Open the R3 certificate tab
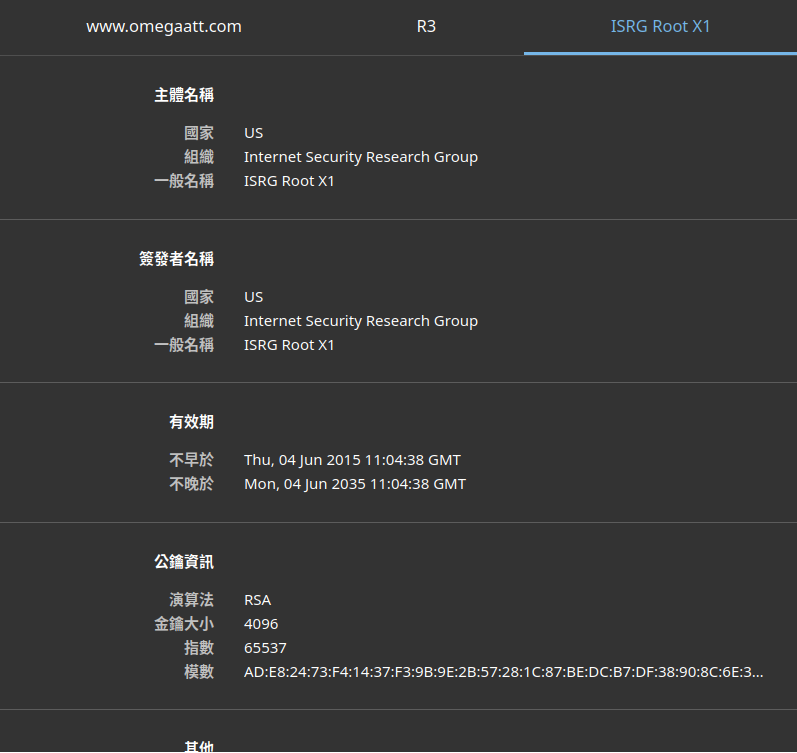Image resolution: width=797 pixels, height=753 pixels. tap(426, 26)
